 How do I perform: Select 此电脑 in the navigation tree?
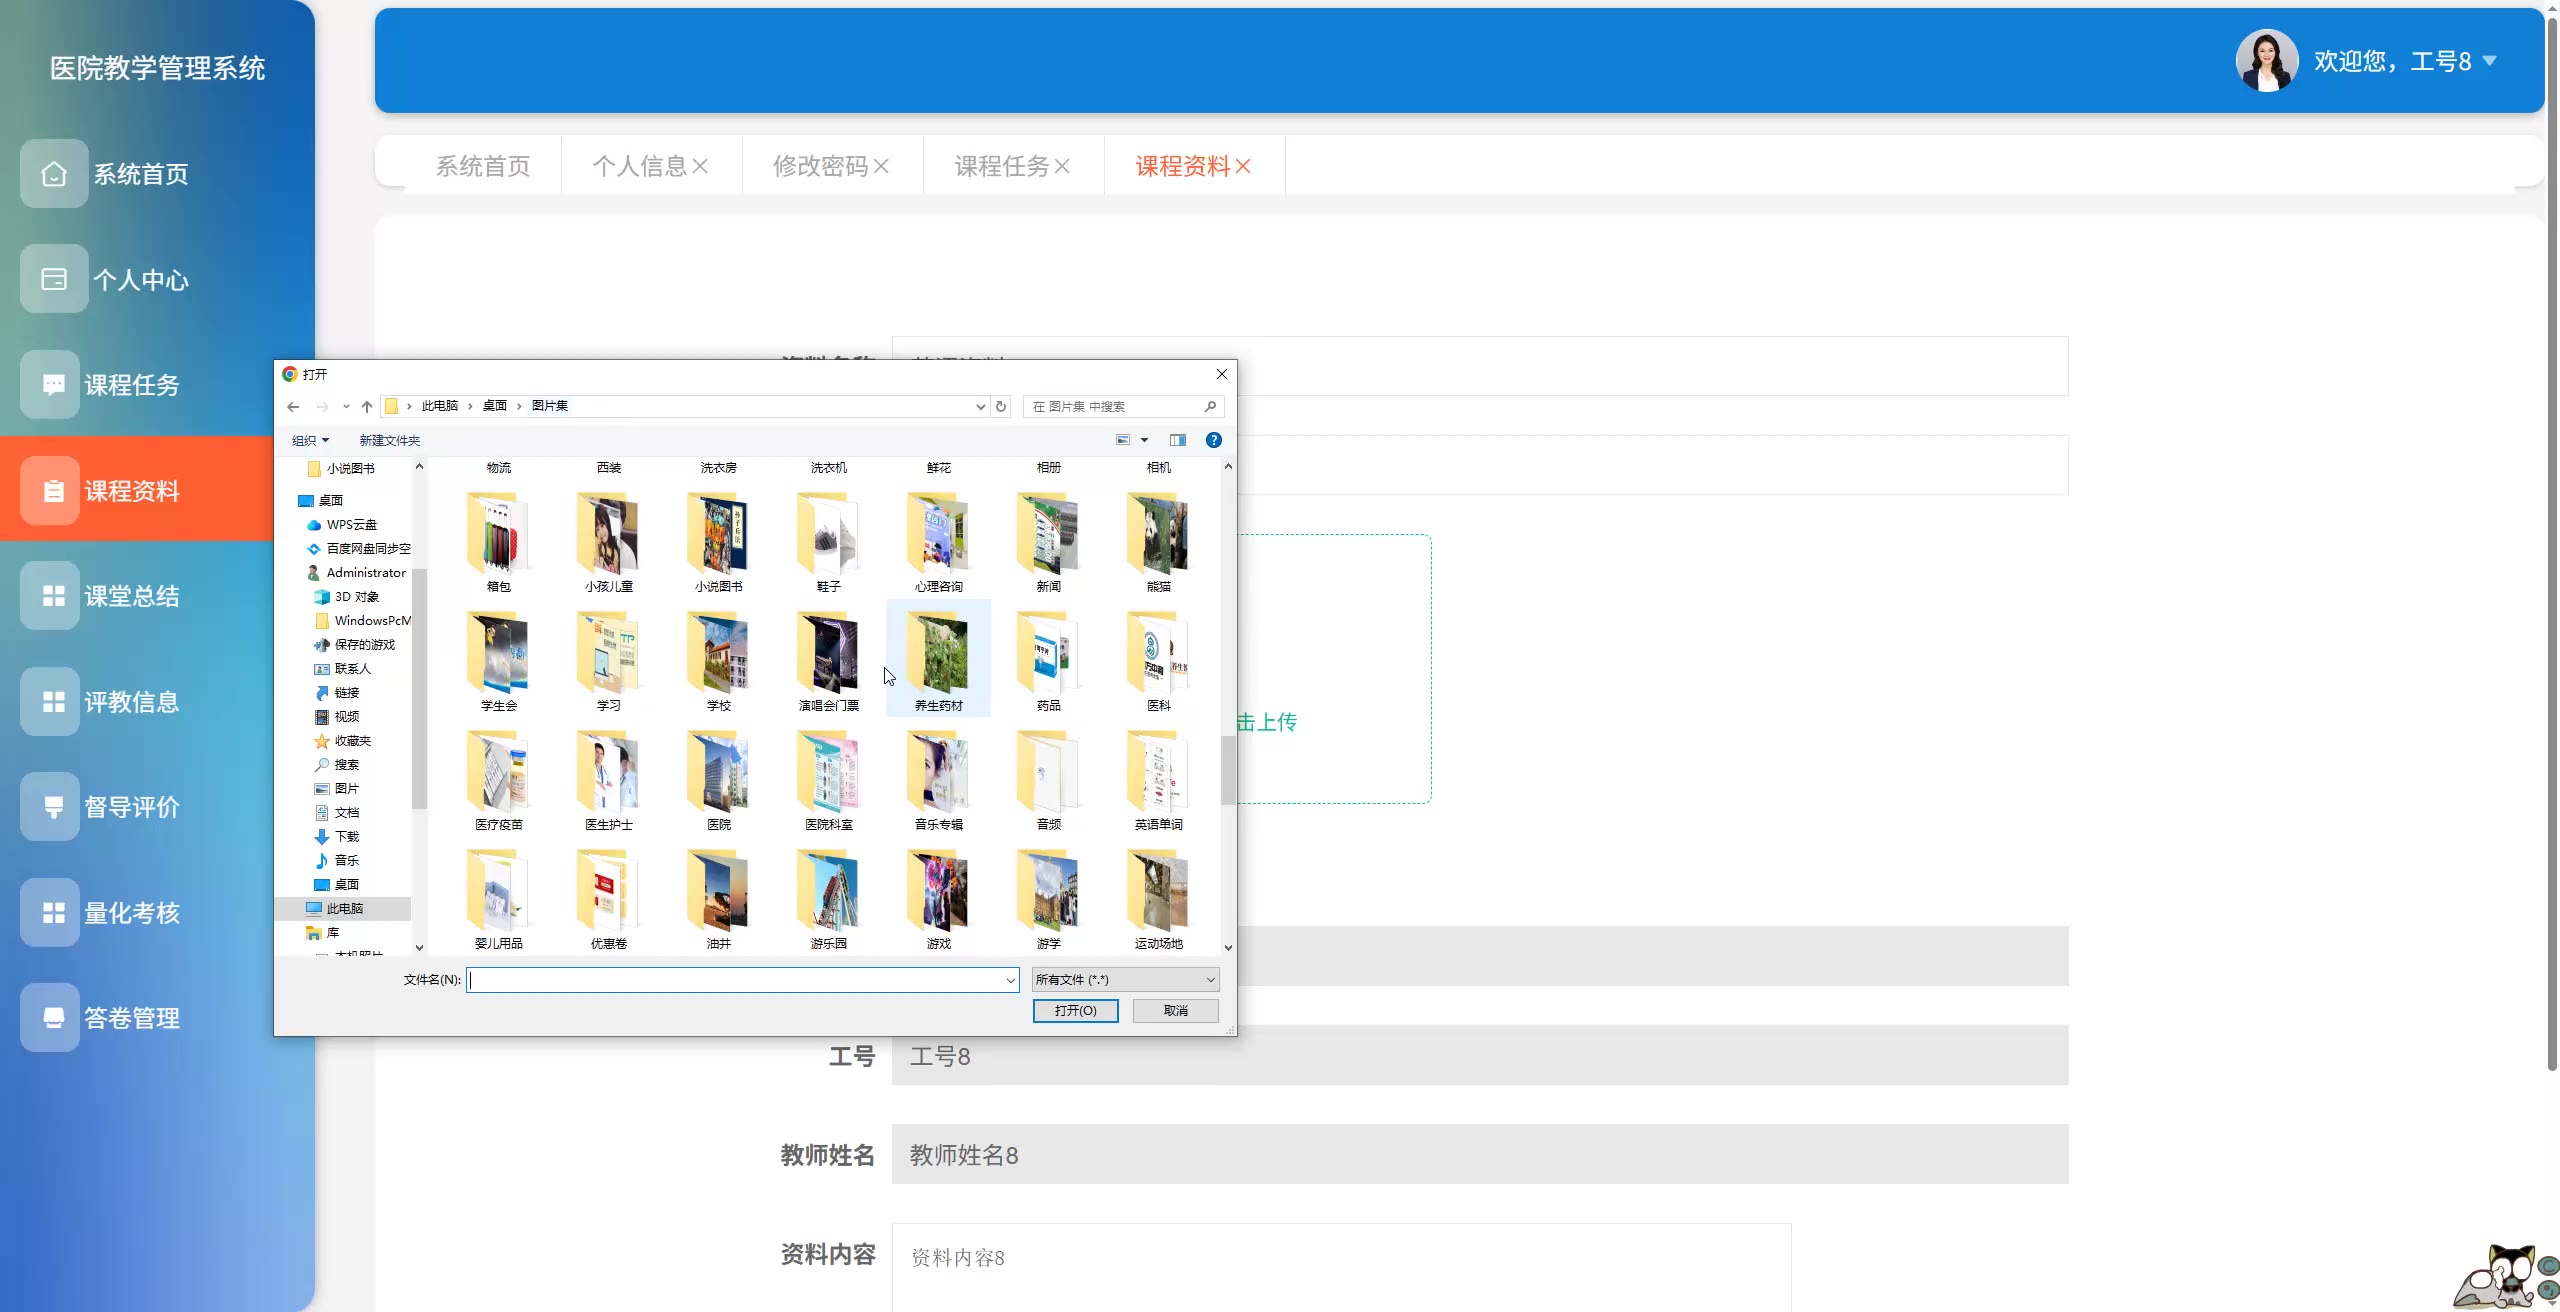point(344,908)
